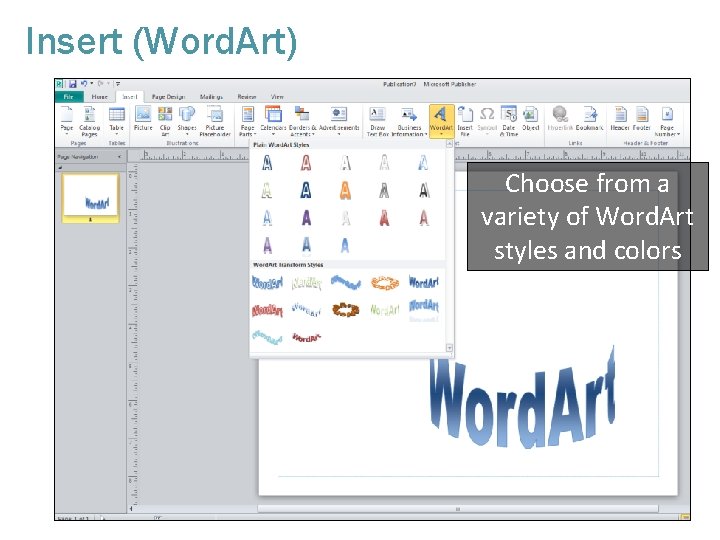Expand the Calendars gallery
720x540 pixels.
pyautogui.click(x=273, y=121)
